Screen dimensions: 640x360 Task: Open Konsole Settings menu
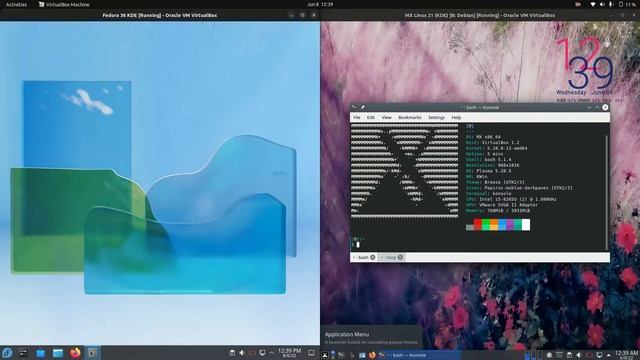click(436, 118)
